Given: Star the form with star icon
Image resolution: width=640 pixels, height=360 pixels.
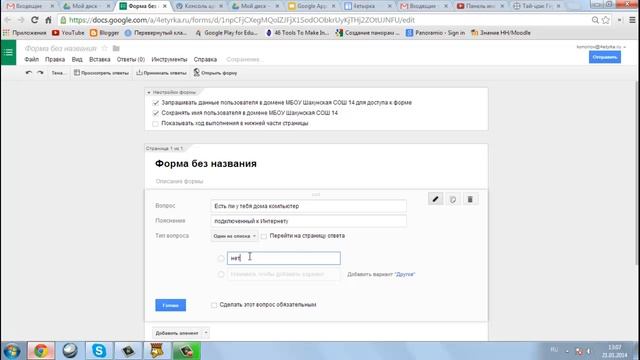Looking at the screenshot, I should coord(104,48).
